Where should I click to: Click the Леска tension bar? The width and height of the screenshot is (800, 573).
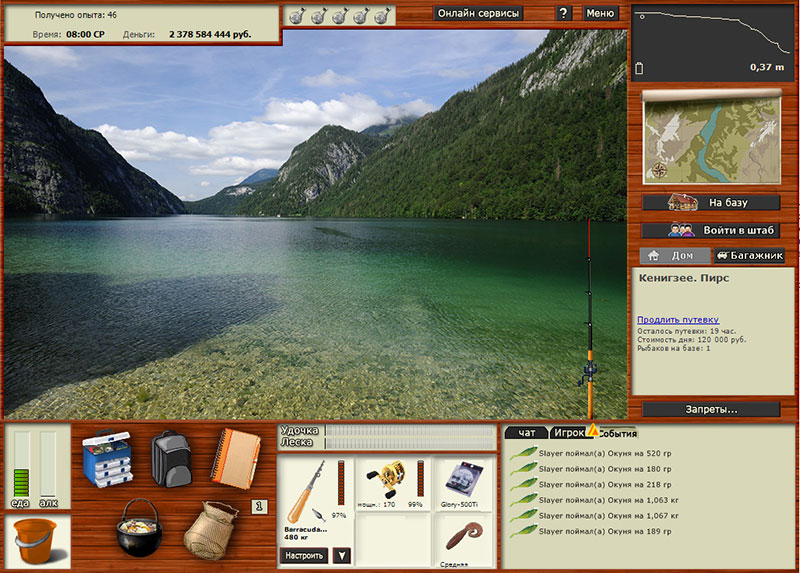[x=410, y=443]
